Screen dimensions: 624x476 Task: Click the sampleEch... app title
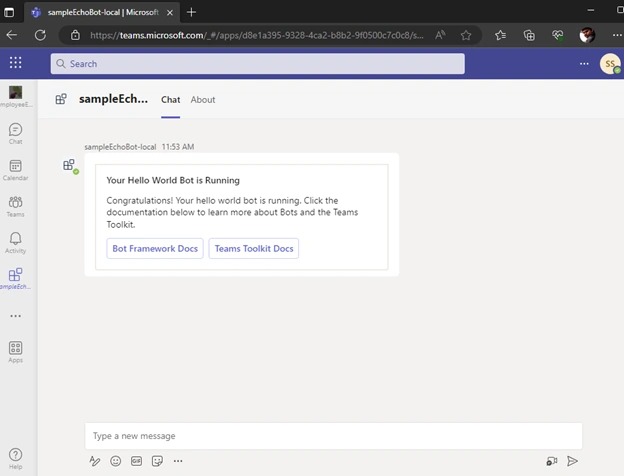click(113, 99)
